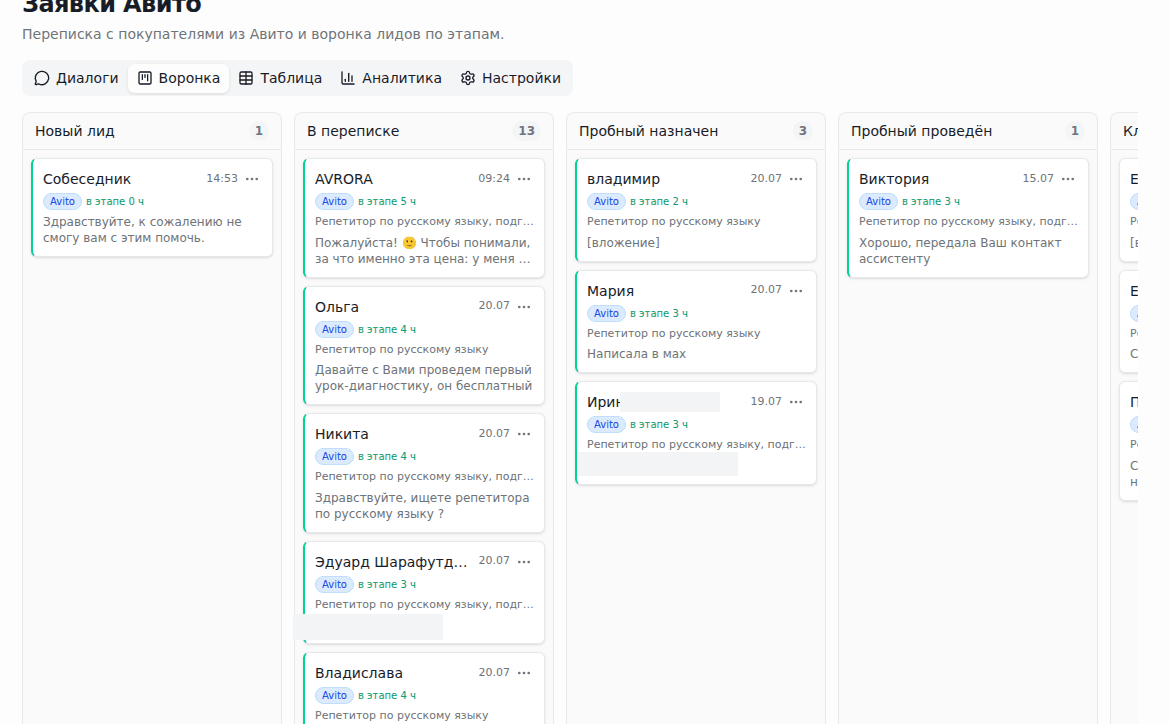This screenshot has width=1170, height=724.
Task: Open the Никита lead card name
Action: (x=342, y=434)
